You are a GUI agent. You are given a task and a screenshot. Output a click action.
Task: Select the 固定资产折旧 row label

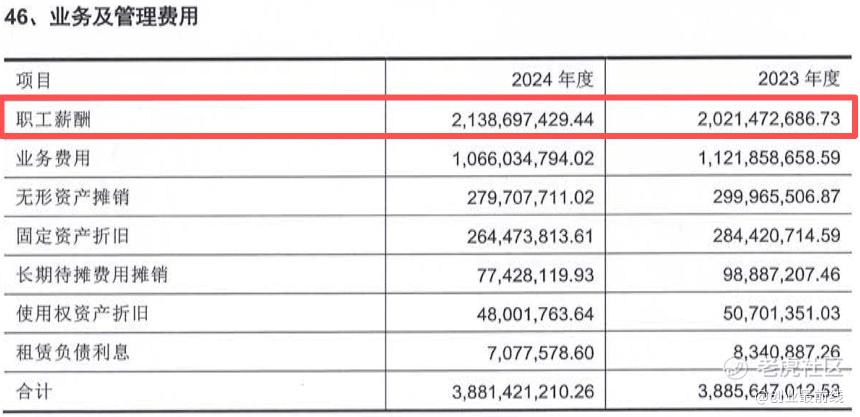pos(72,235)
